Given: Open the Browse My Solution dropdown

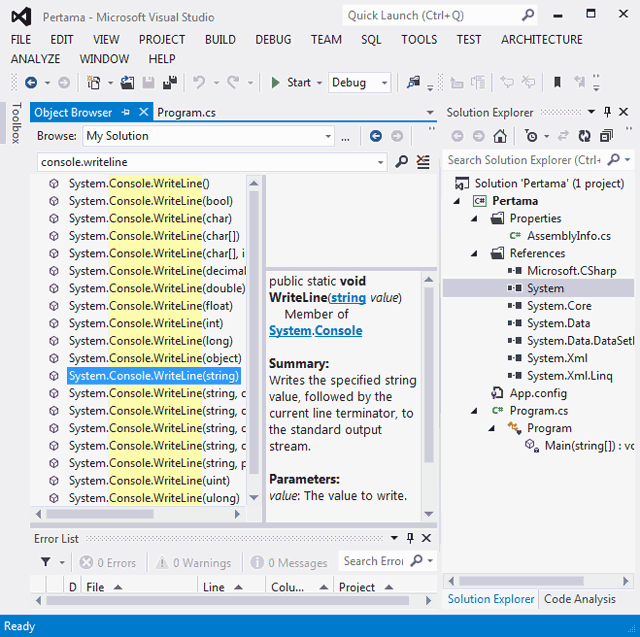Looking at the screenshot, I should click(328, 136).
